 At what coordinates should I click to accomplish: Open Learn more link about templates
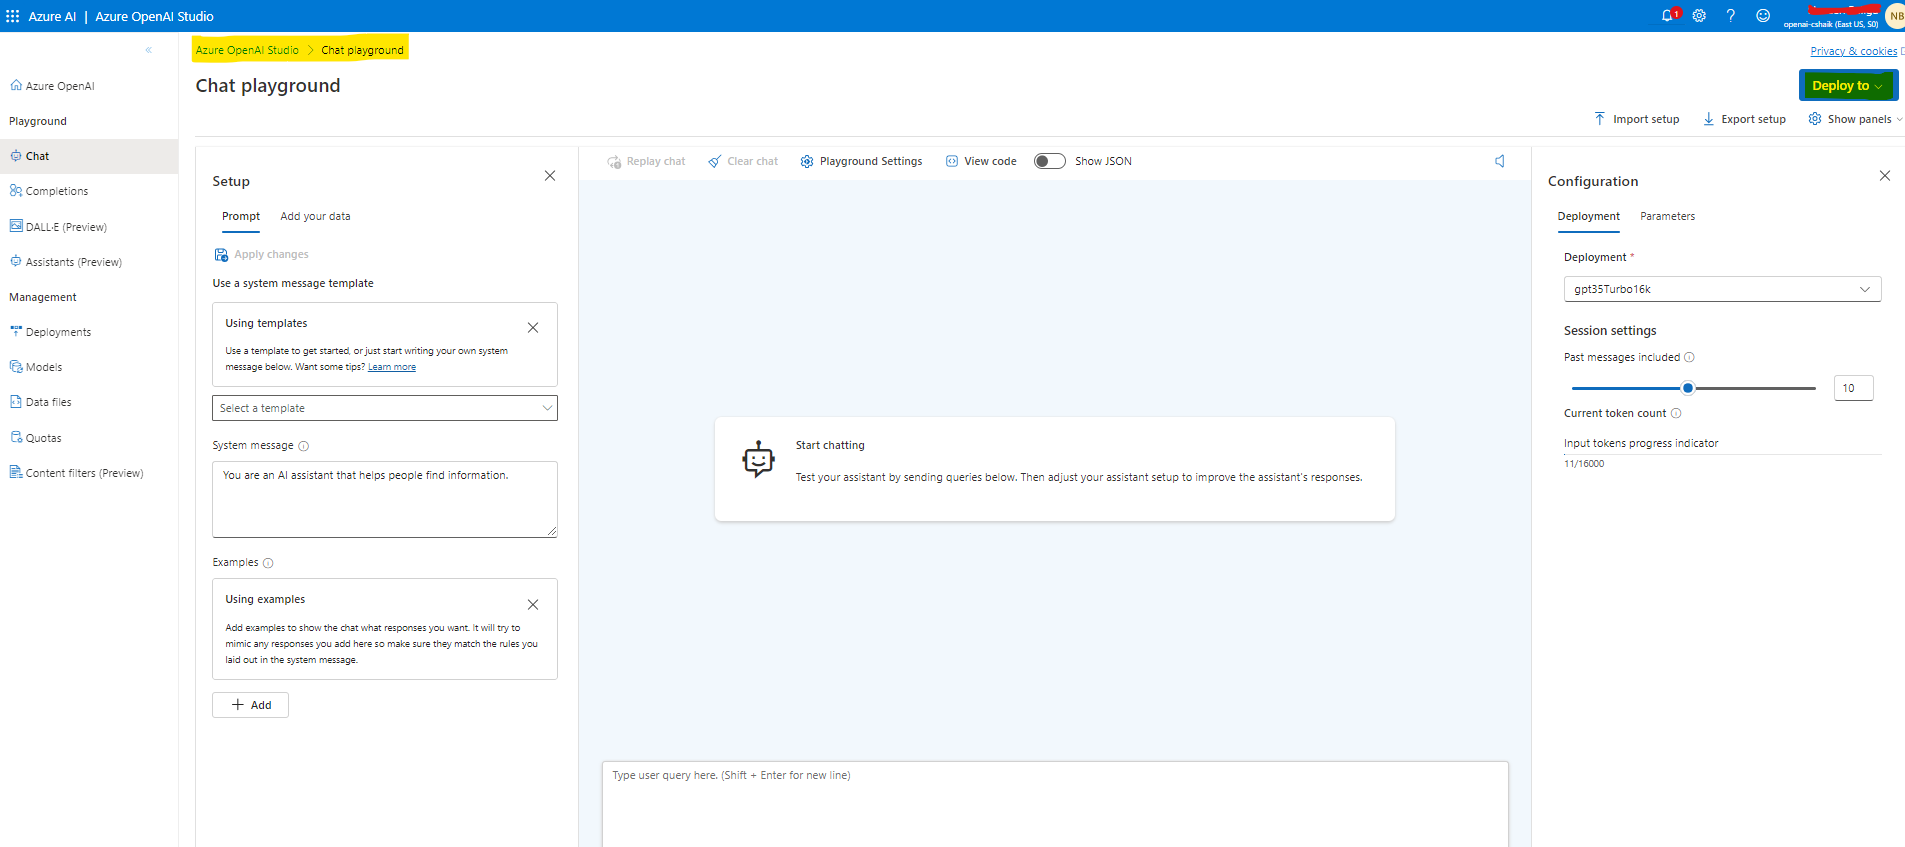click(x=392, y=367)
